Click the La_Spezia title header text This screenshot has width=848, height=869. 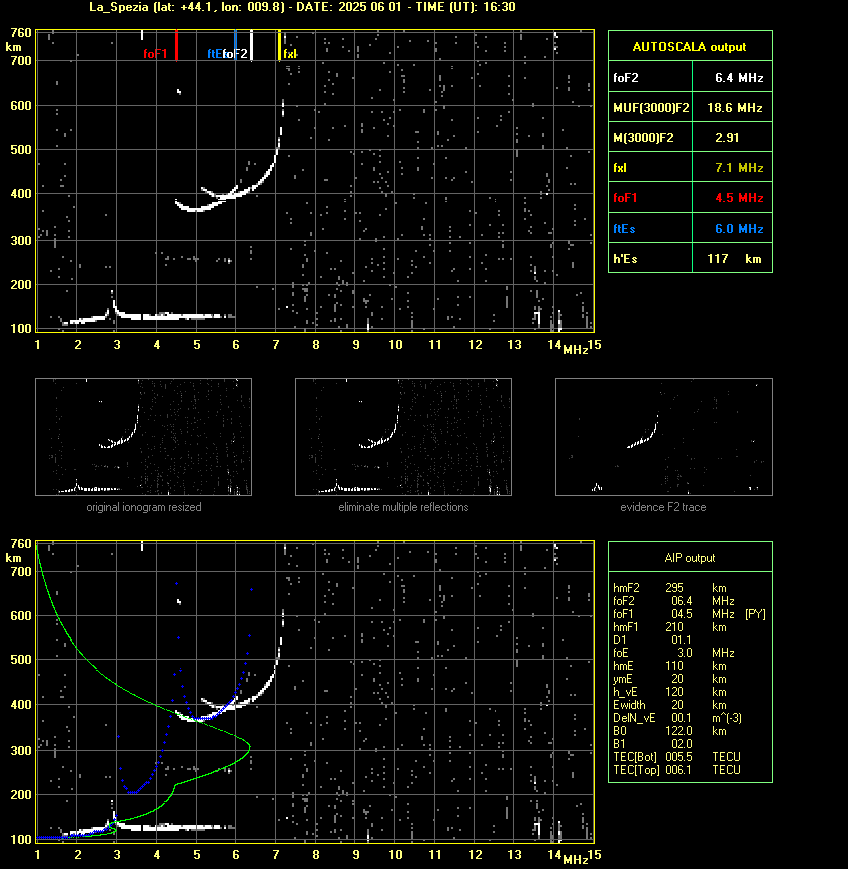pyautogui.click(x=302, y=7)
